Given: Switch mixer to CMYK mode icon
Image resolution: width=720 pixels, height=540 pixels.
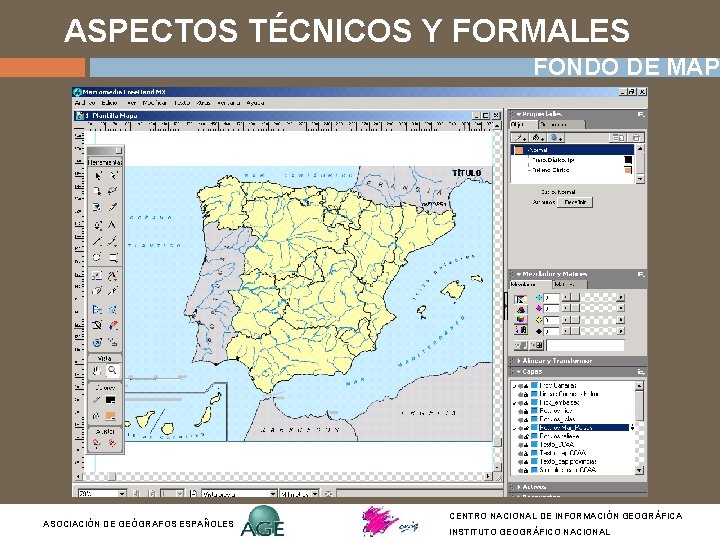Looking at the screenshot, I should coord(521,299).
